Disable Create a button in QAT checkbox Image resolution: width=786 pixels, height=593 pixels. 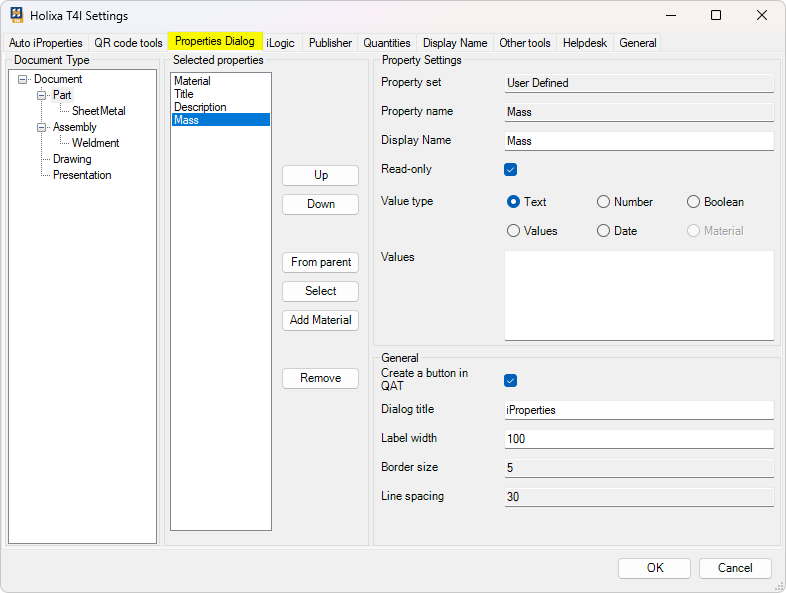[510, 380]
